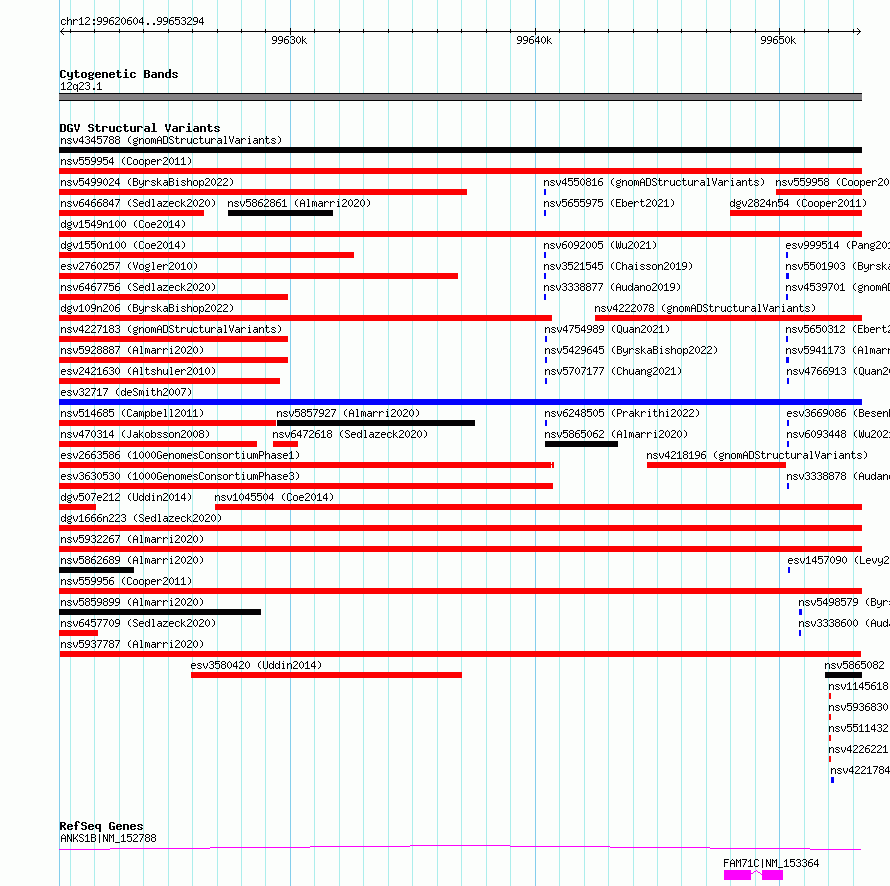Click nsv5655975 (Ebert2021) label
890x886 pixels.
[x=609, y=203]
